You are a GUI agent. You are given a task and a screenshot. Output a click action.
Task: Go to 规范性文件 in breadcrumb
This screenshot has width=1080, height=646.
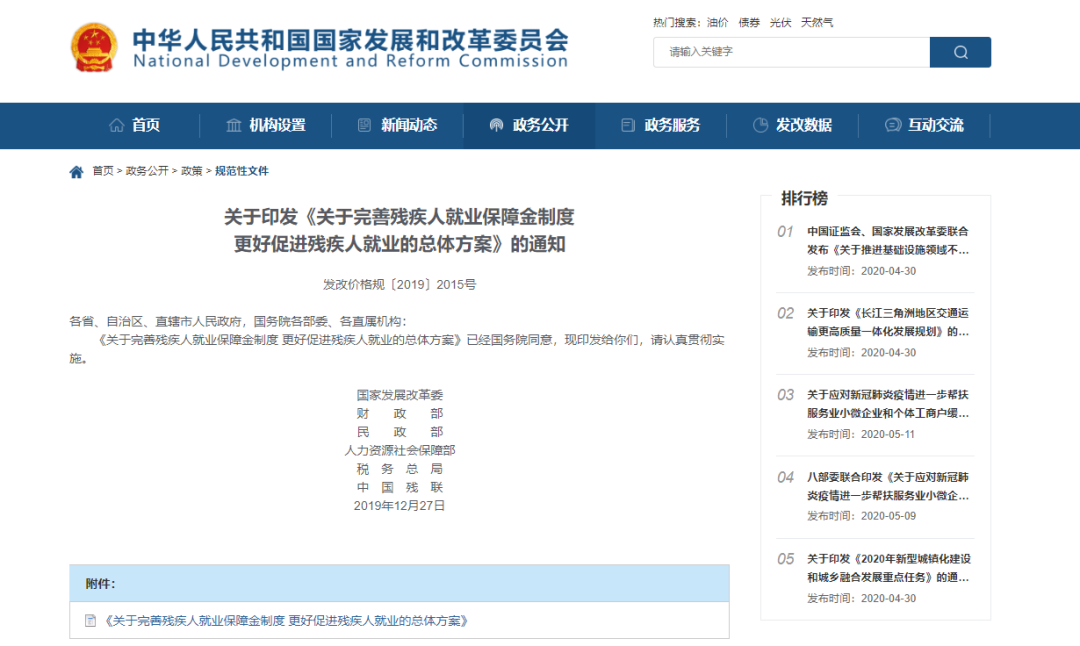click(242, 171)
